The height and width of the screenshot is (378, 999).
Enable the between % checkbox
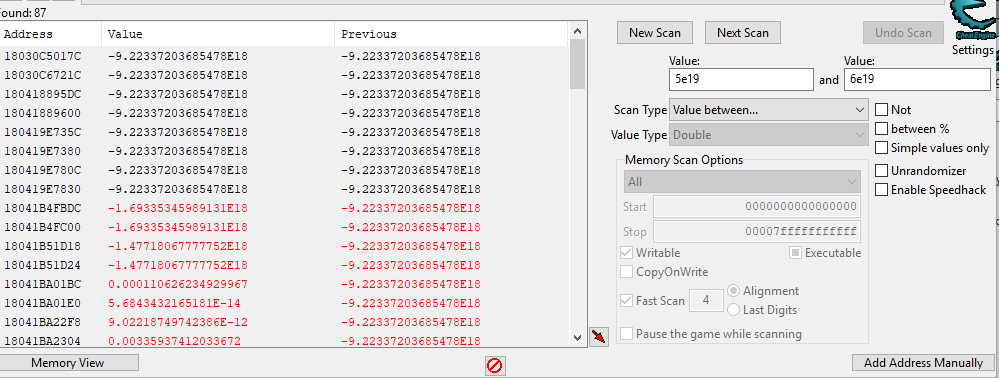882,129
